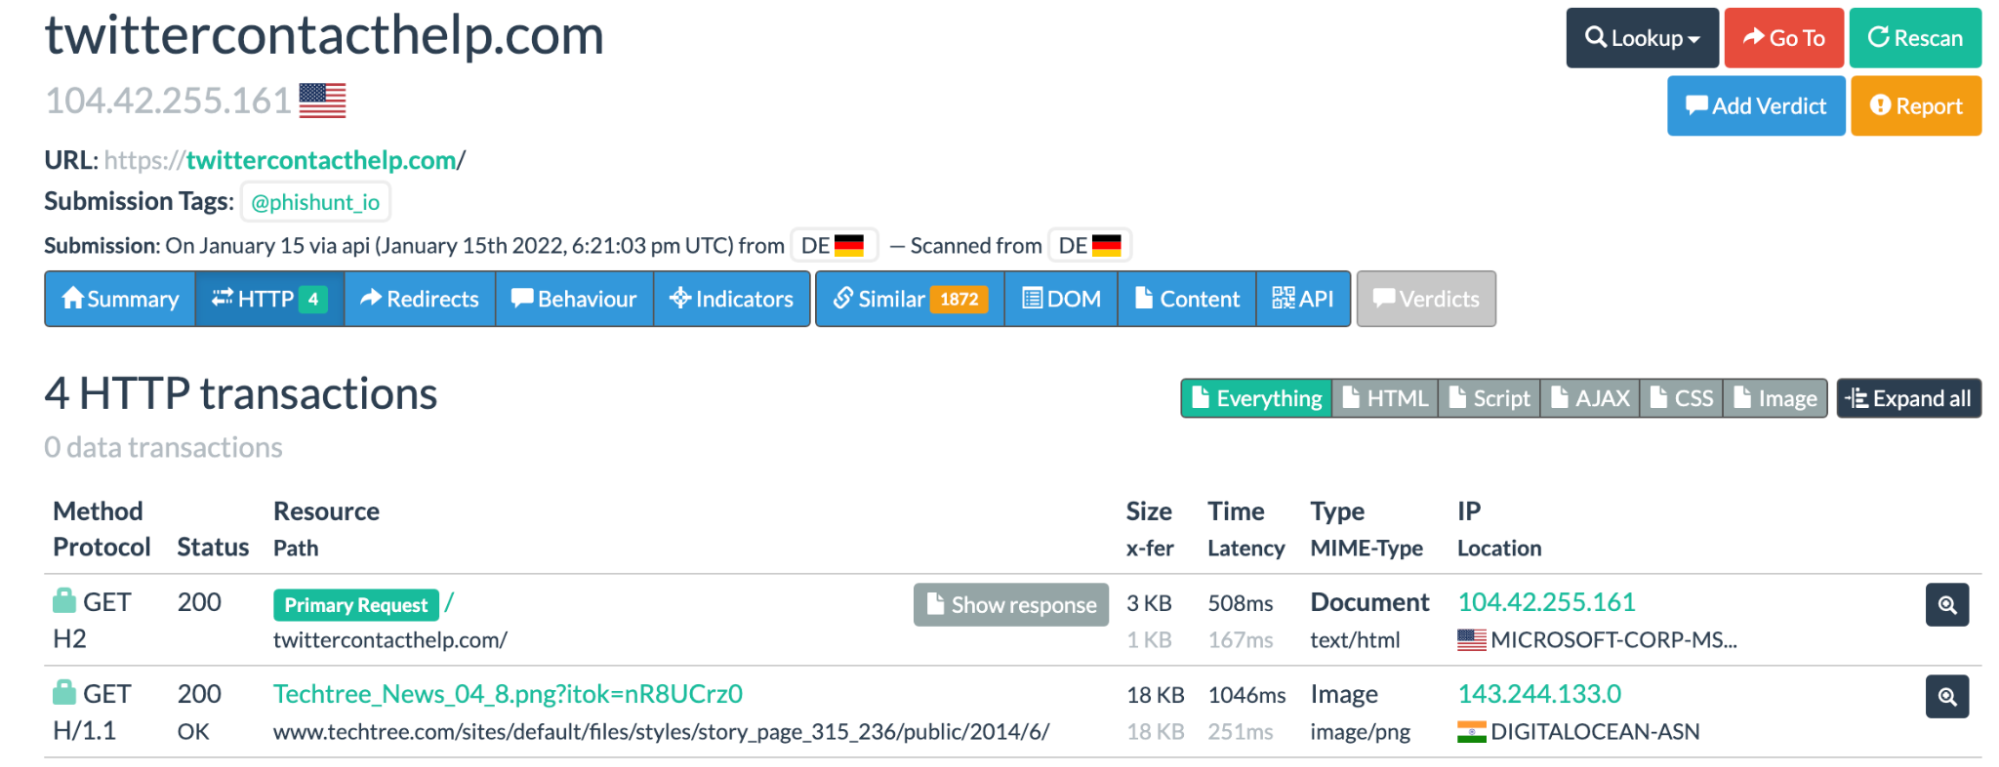Click the green lock icon on the H/1.1 request

pos(64,692)
